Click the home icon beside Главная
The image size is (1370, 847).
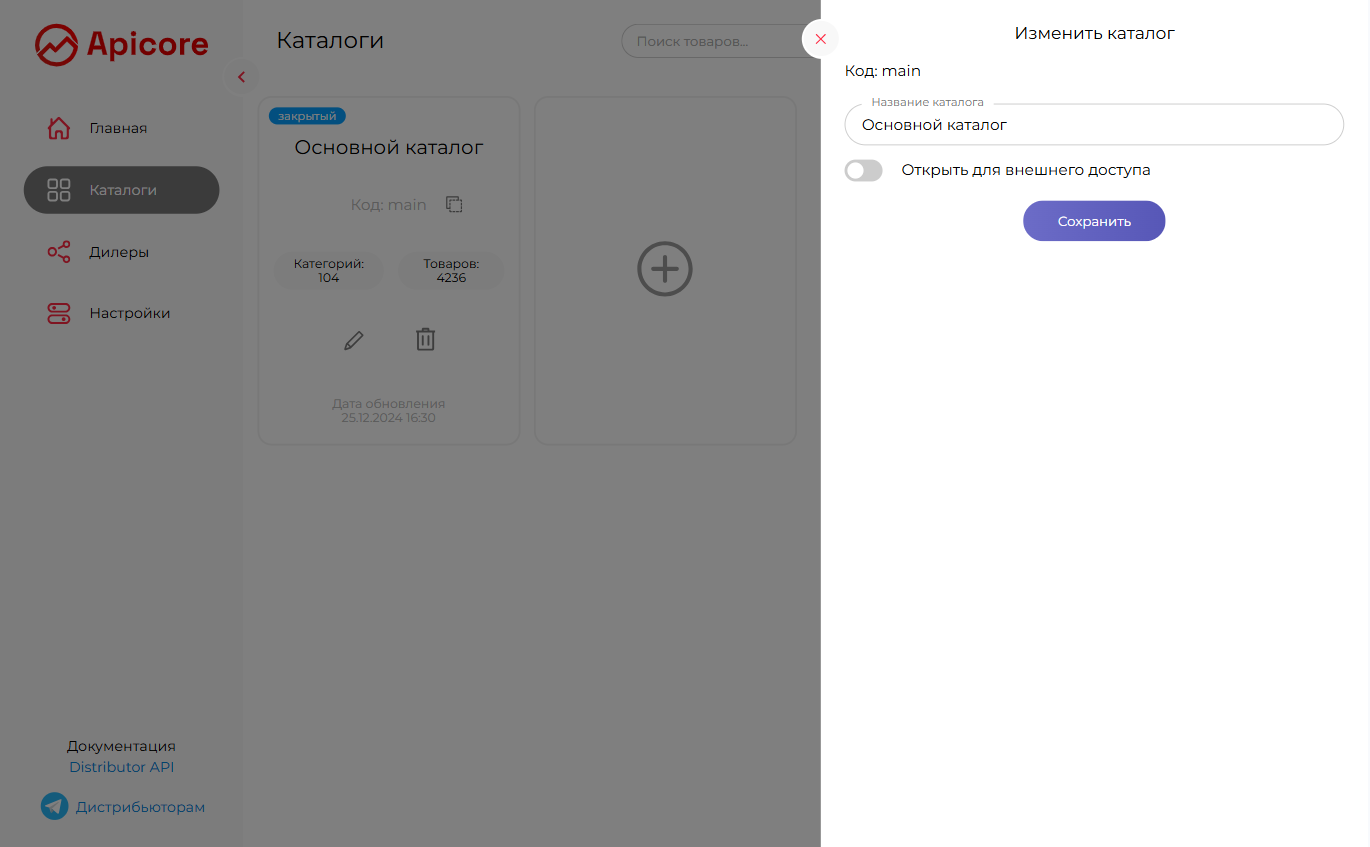[x=59, y=128]
